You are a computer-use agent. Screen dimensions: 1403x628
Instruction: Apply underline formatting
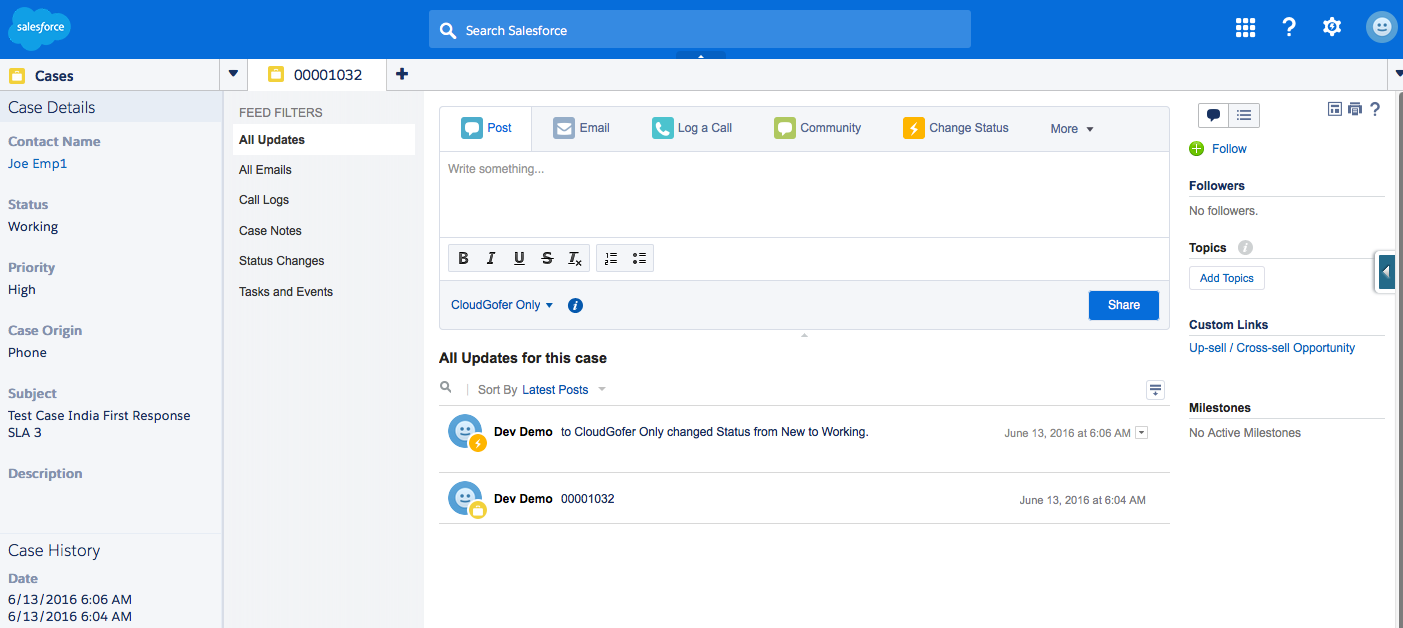pos(519,258)
